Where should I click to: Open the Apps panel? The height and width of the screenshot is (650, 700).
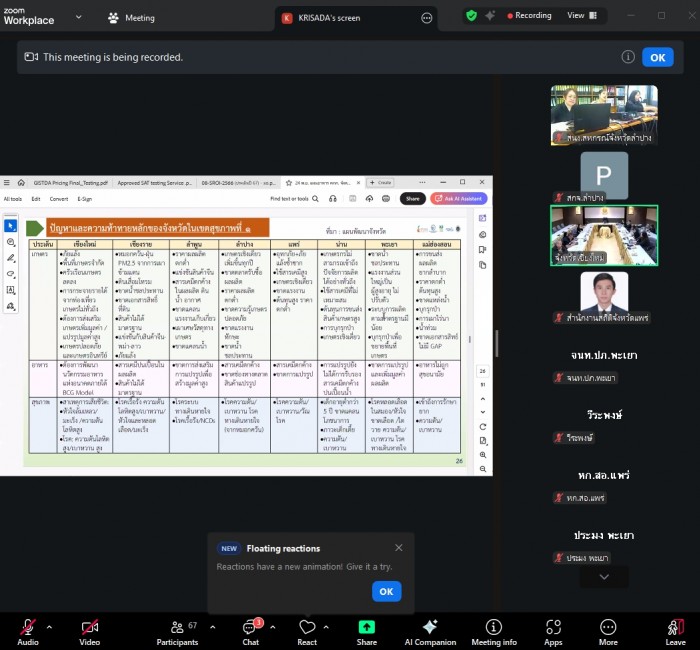[x=553, y=631]
